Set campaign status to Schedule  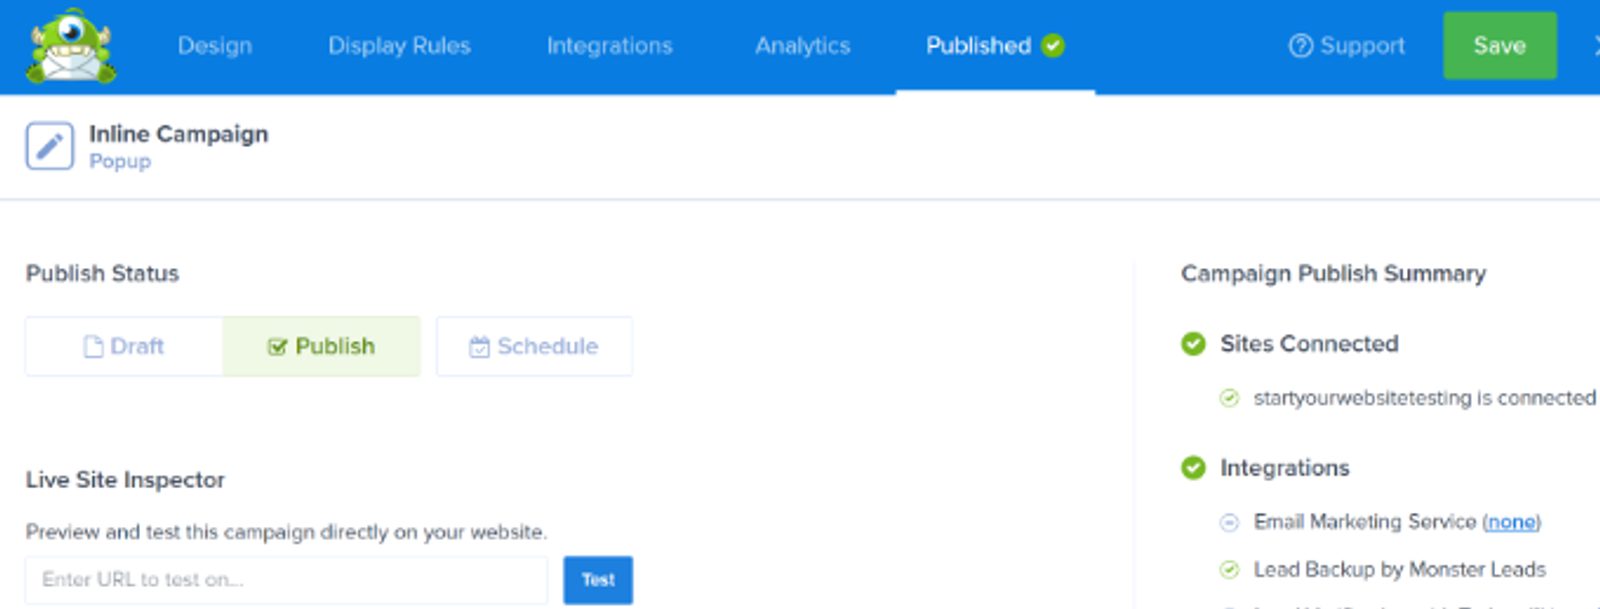[533, 345]
